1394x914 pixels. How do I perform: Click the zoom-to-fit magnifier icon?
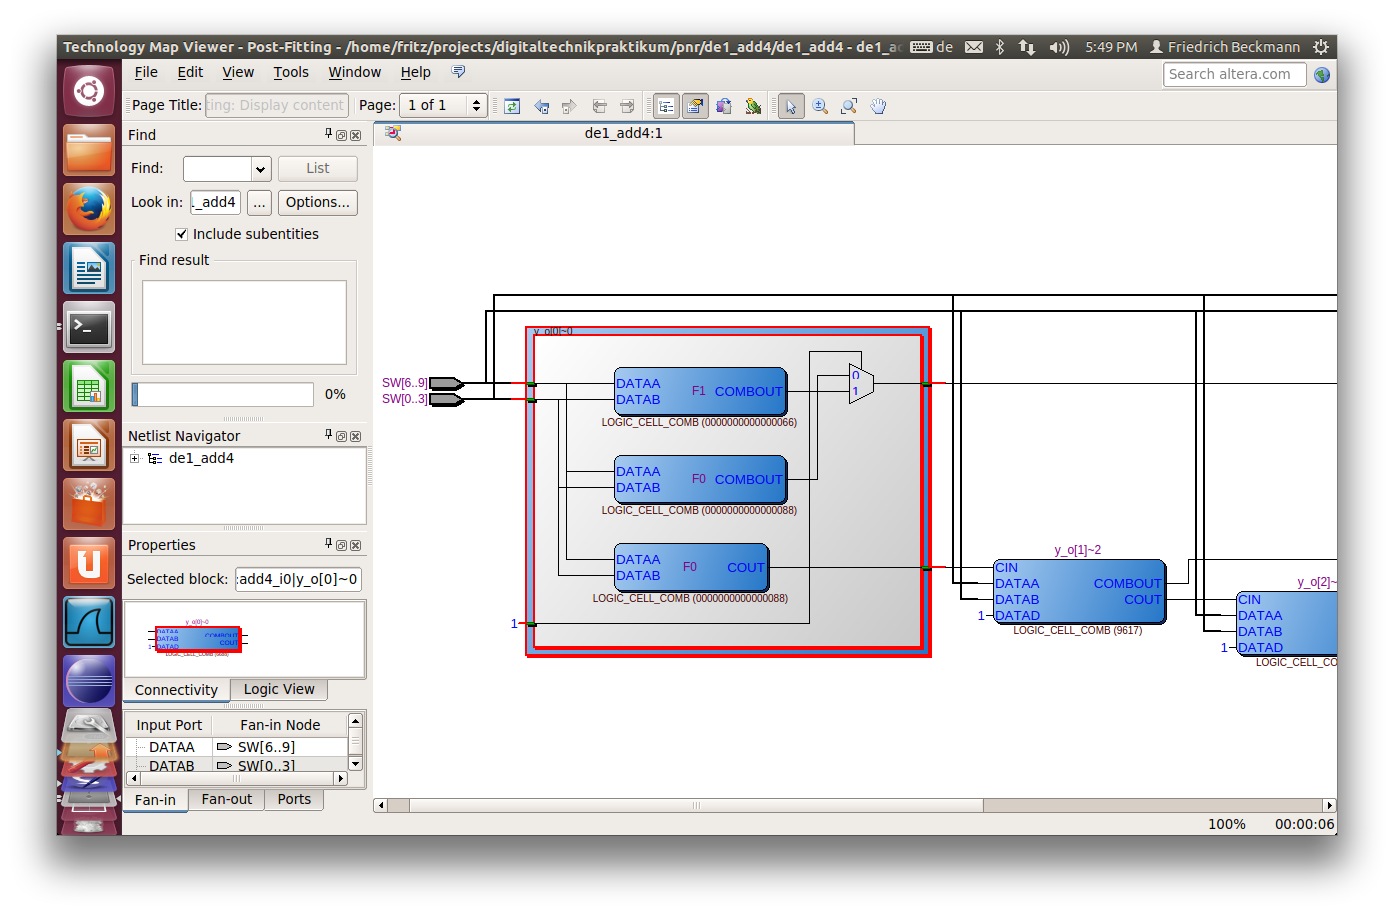849,106
